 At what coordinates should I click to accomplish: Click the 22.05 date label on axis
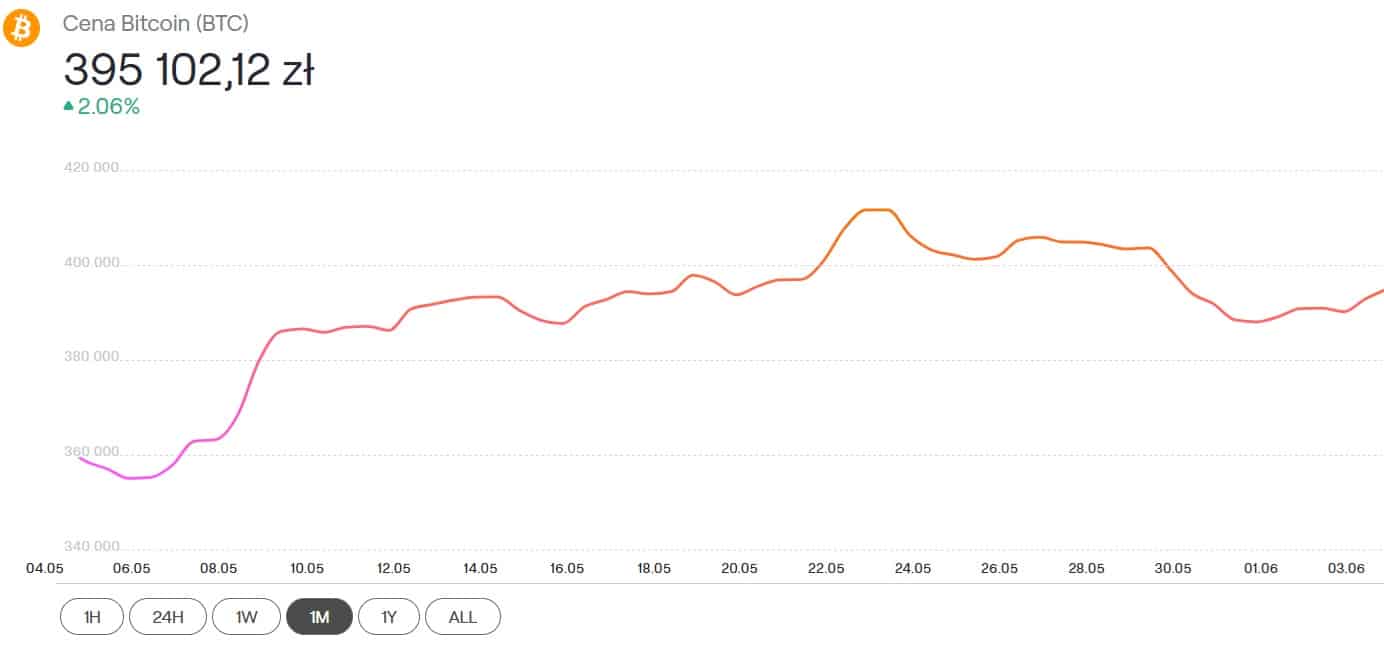point(826,568)
